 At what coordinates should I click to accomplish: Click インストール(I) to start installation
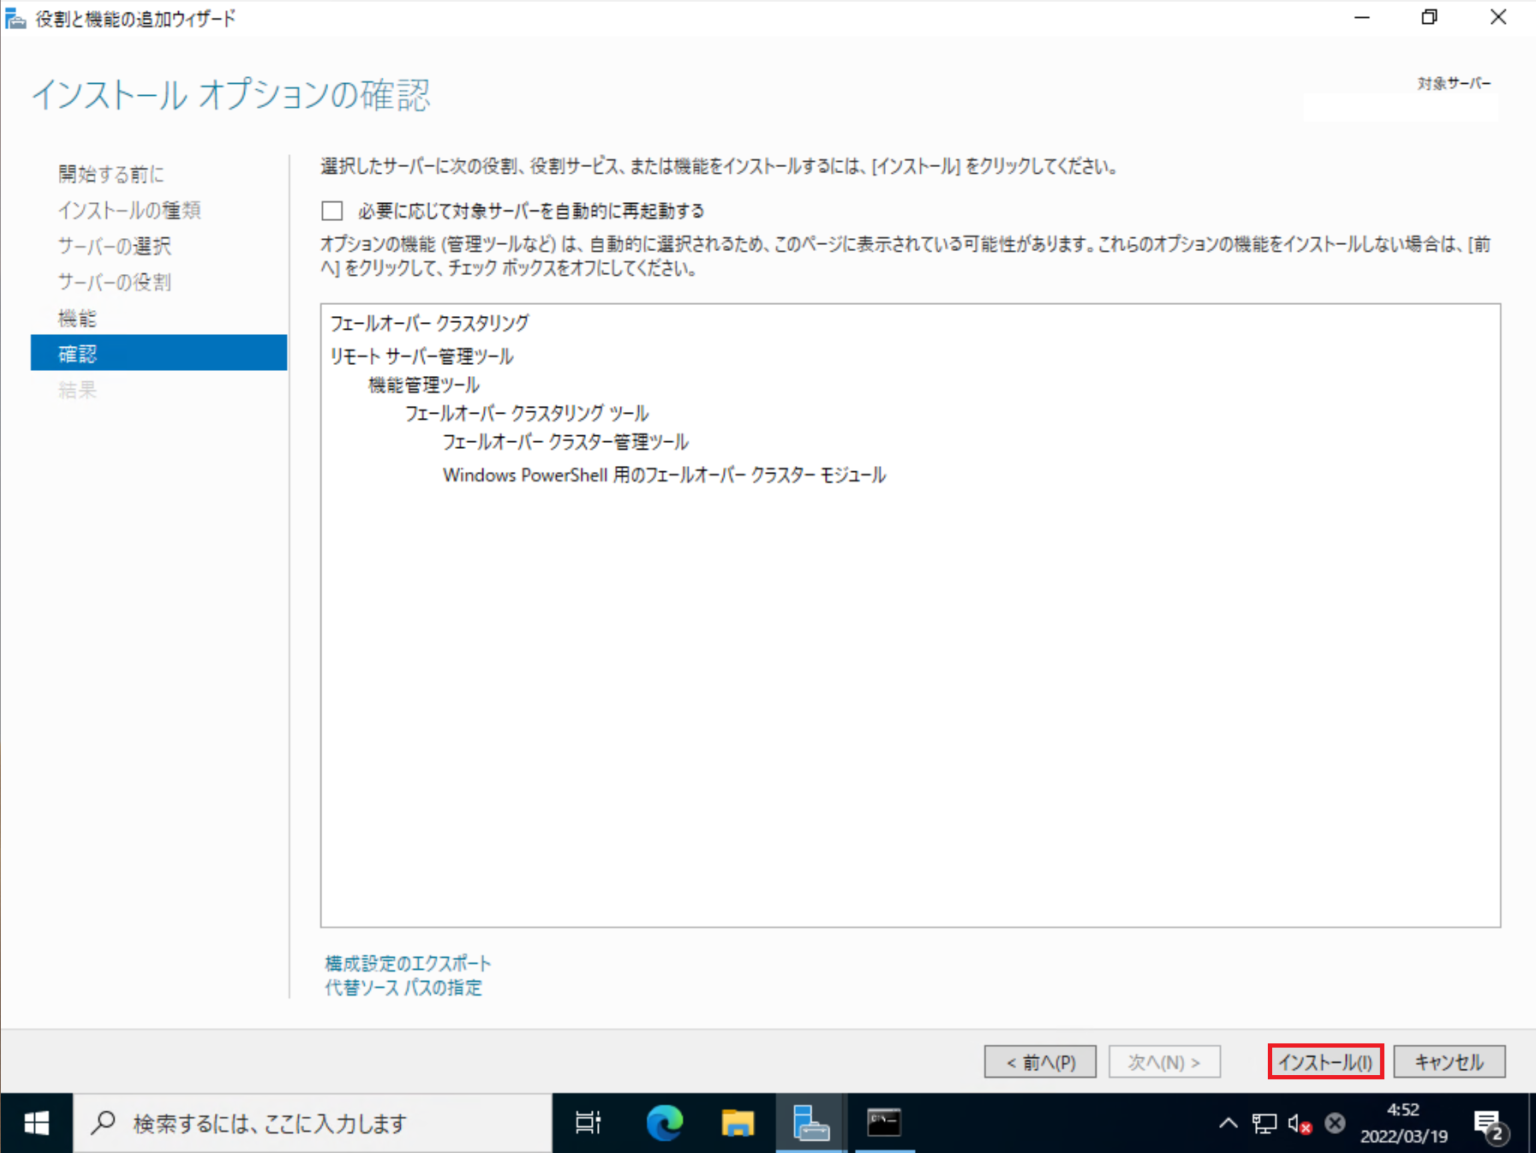click(x=1325, y=1062)
